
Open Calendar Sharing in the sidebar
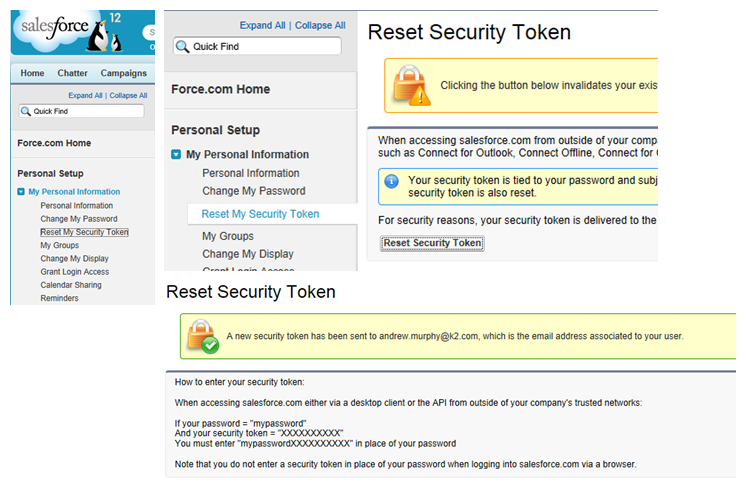(70, 285)
